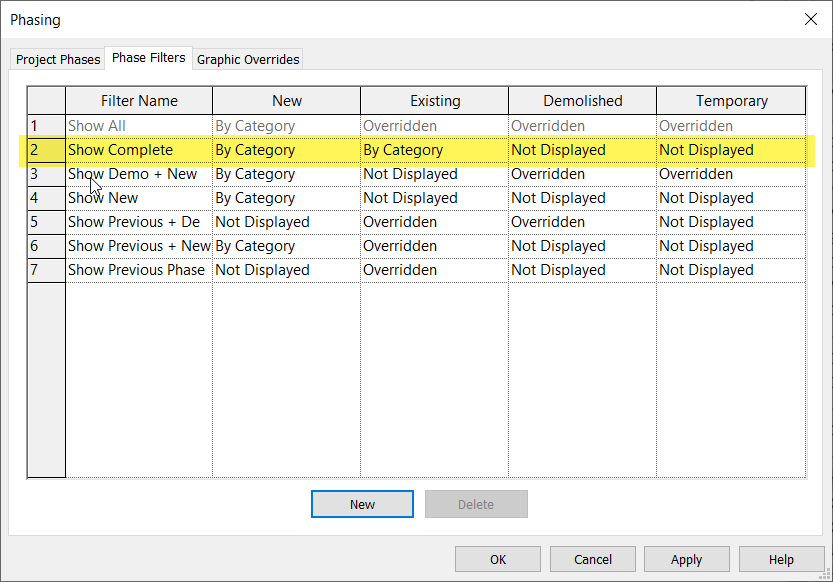Change Existing setting for Show Demo + New

point(434,173)
